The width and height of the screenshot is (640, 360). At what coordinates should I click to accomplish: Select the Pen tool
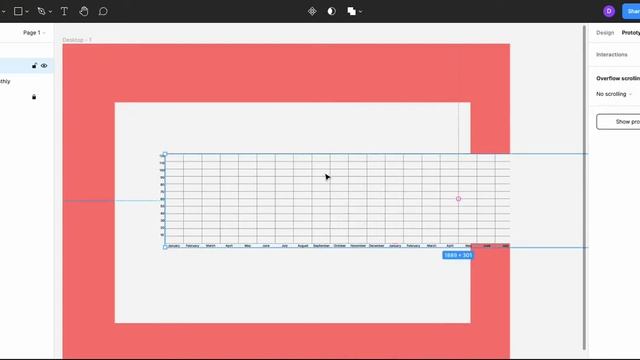pyautogui.click(x=41, y=11)
